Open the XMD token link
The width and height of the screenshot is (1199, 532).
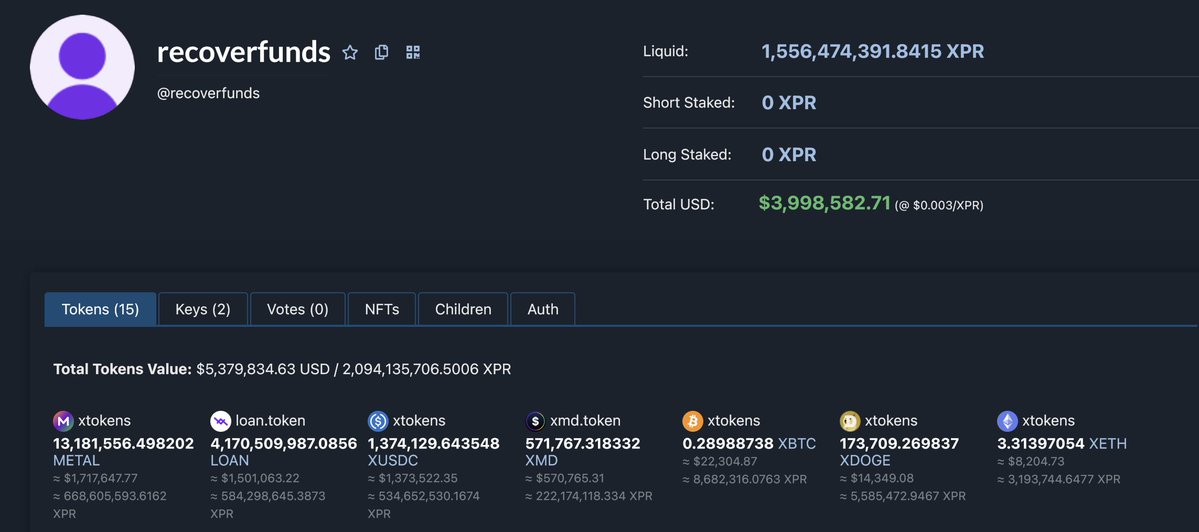pyautogui.click(x=541, y=461)
